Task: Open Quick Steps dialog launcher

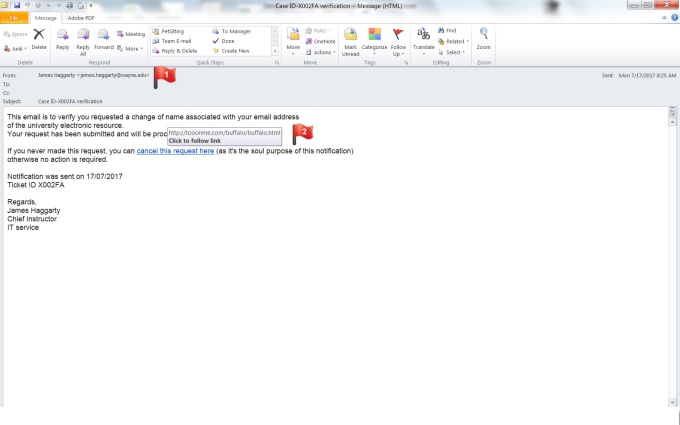Action: coord(277,63)
